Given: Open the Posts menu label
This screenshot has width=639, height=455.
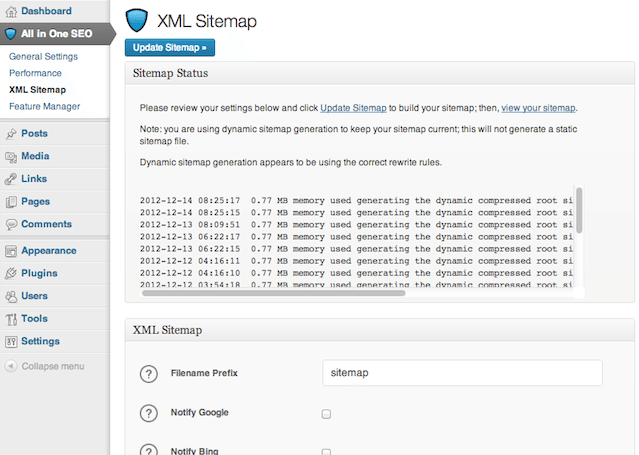Looking at the screenshot, I should pos(34,133).
